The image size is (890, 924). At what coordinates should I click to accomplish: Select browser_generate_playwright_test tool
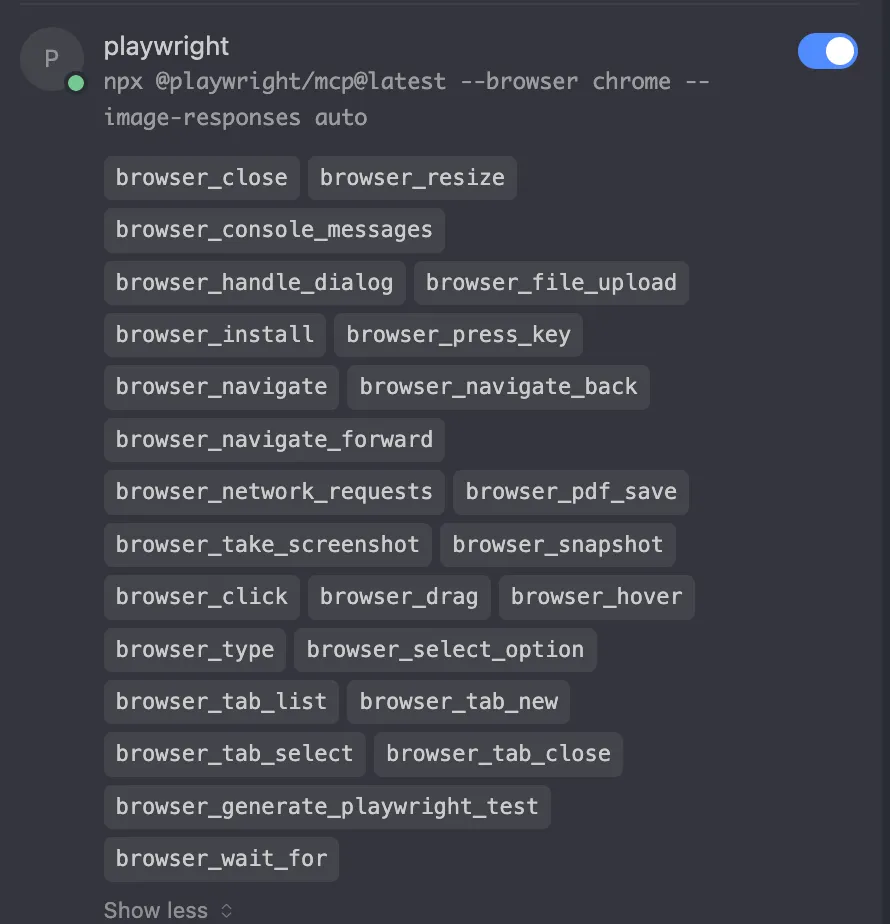click(327, 807)
